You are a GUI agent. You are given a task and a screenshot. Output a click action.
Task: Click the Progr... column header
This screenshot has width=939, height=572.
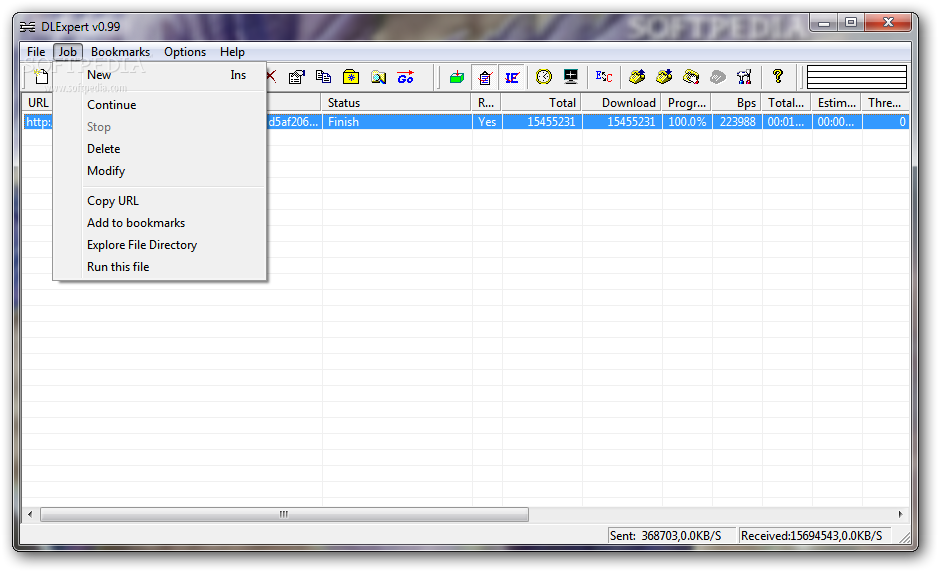coord(687,103)
